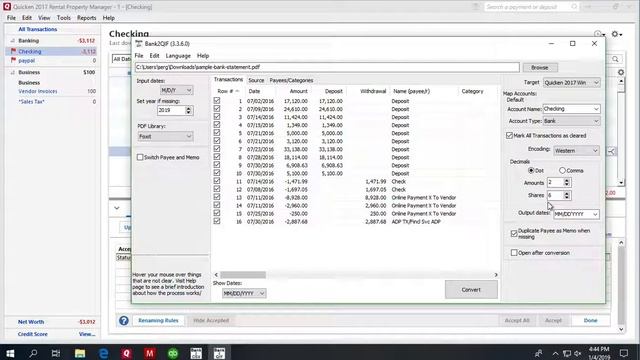Open Task View in the taskbar
This screenshot has height=360, width=640.
click(x=56, y=353)
